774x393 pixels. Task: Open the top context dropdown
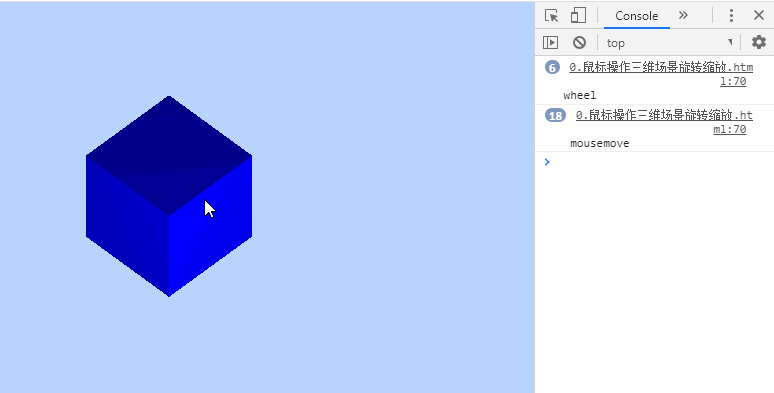[x=669, y=43]
